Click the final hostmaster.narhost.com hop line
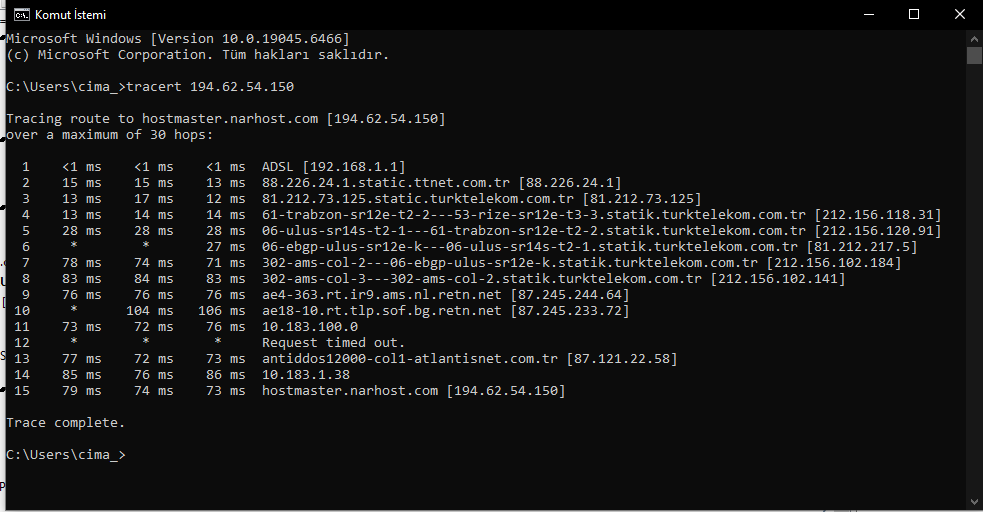Screen dimensions: 983x512 pyautogui.click(x=290, y=390)
